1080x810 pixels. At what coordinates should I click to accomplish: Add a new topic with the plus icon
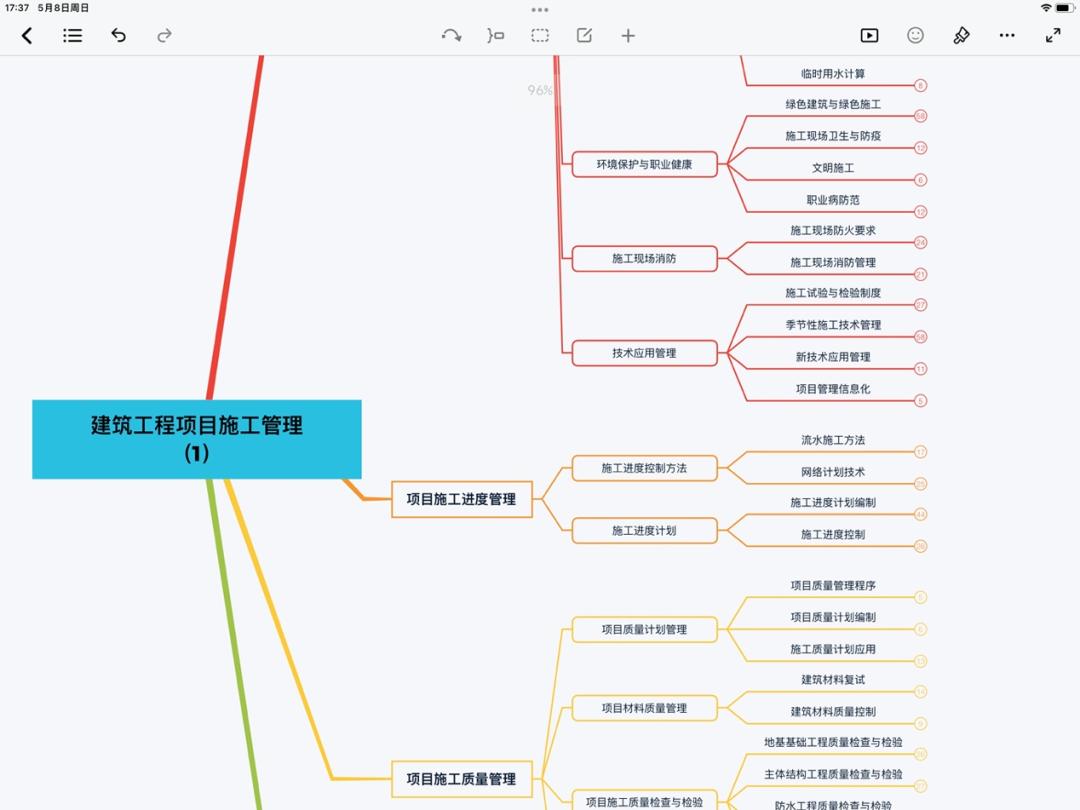click(628, 35)
